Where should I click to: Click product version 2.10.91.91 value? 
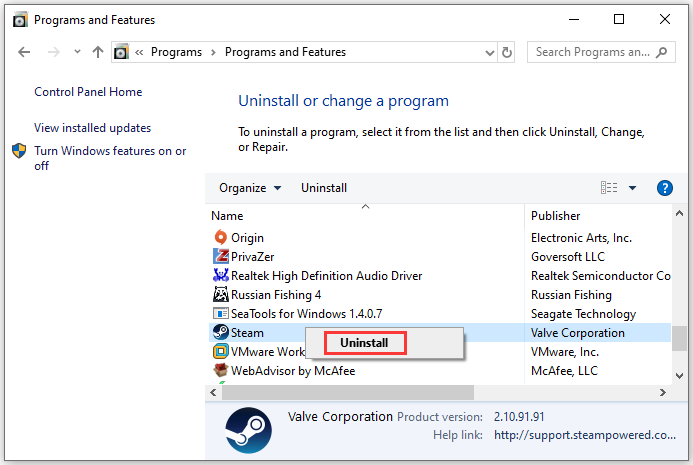coord(519,417)
